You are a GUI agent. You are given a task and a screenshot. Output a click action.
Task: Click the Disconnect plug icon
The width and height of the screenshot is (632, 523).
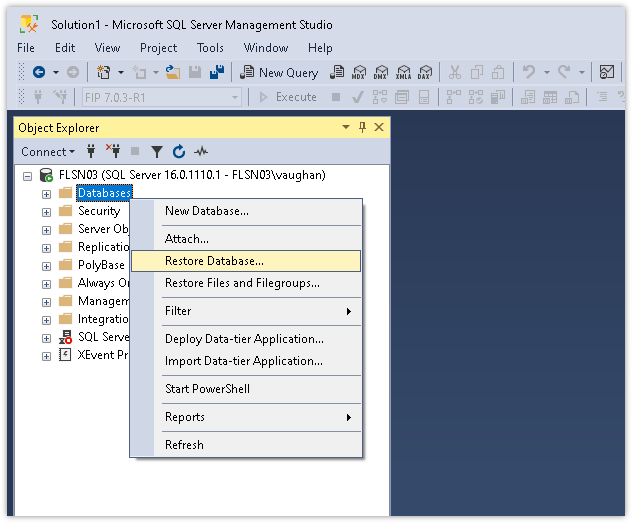coord(113,151)
